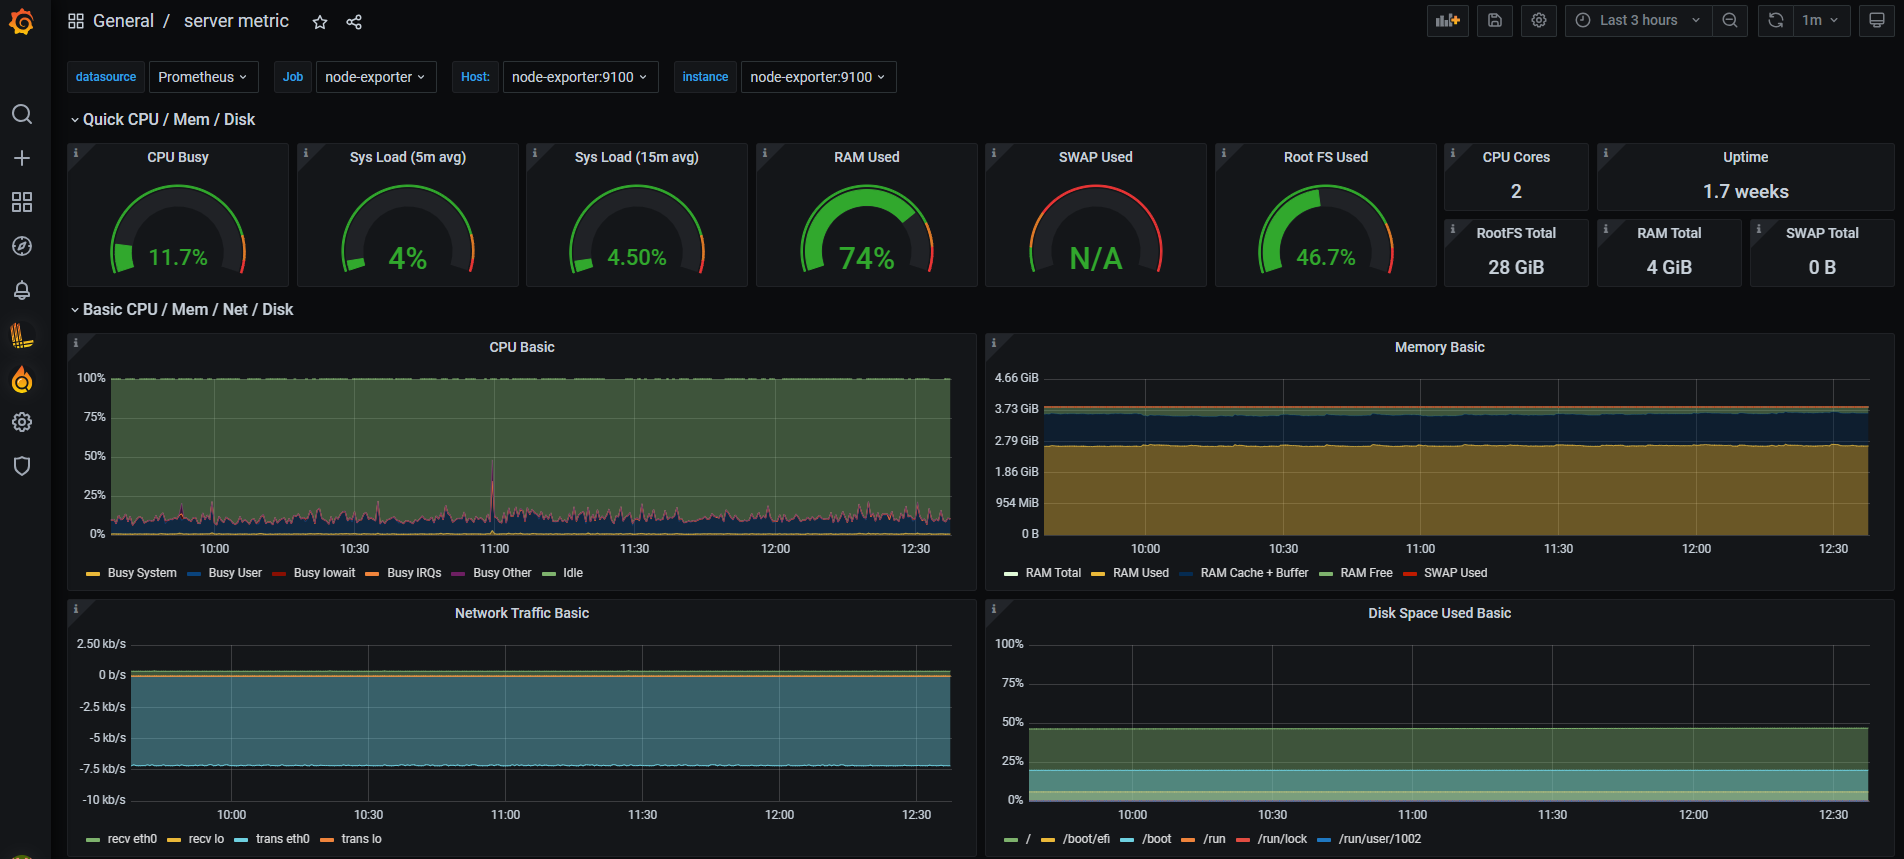The image size is (1904, 859).
Task: Open the Explore compass icon
Action: coord(22,246)
